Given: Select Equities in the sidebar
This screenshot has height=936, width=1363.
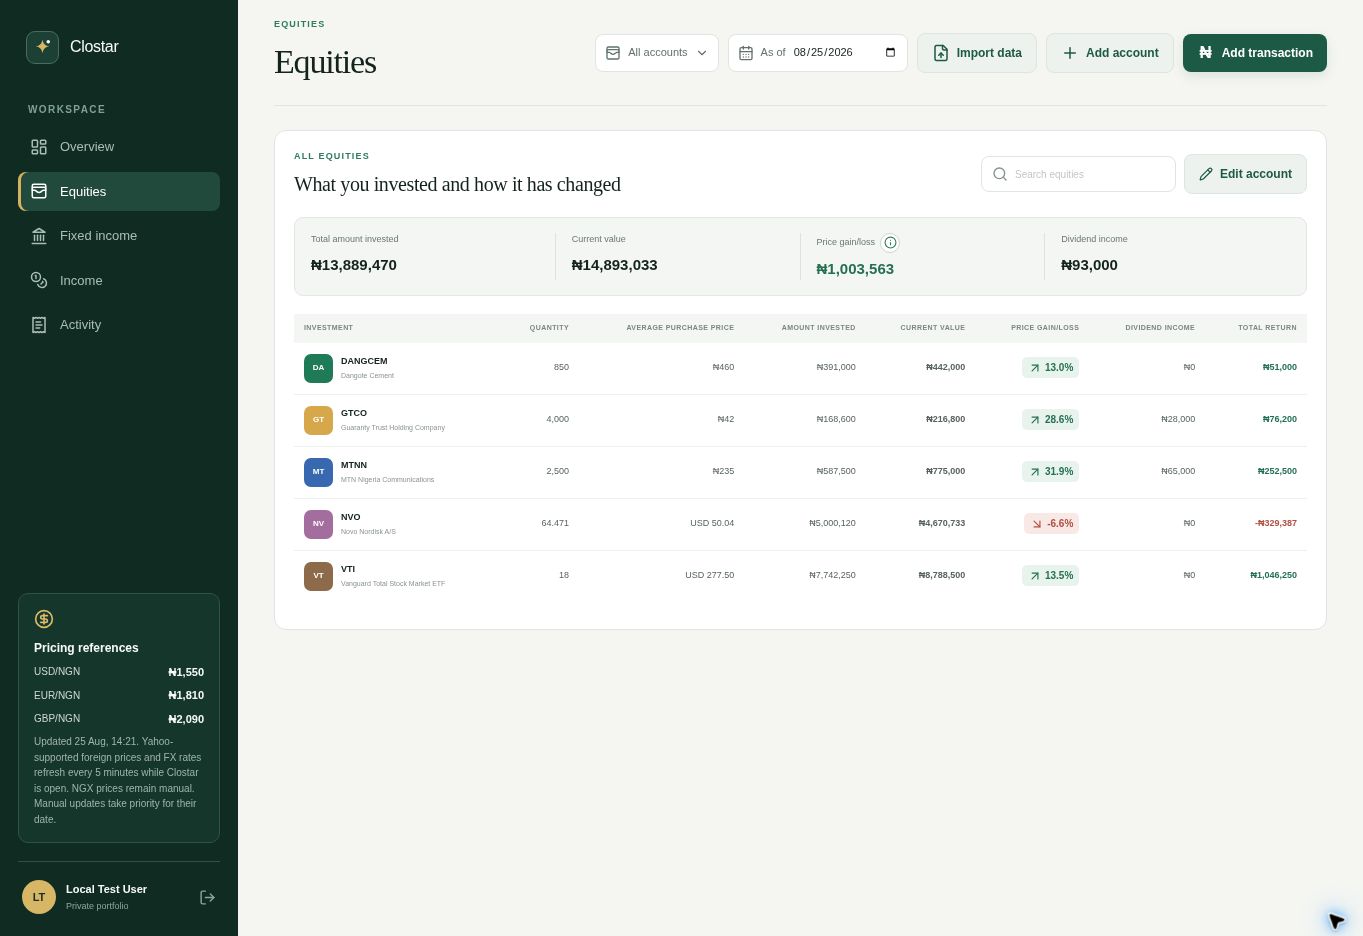Looking at the screenshot, I should coord(119,191).
